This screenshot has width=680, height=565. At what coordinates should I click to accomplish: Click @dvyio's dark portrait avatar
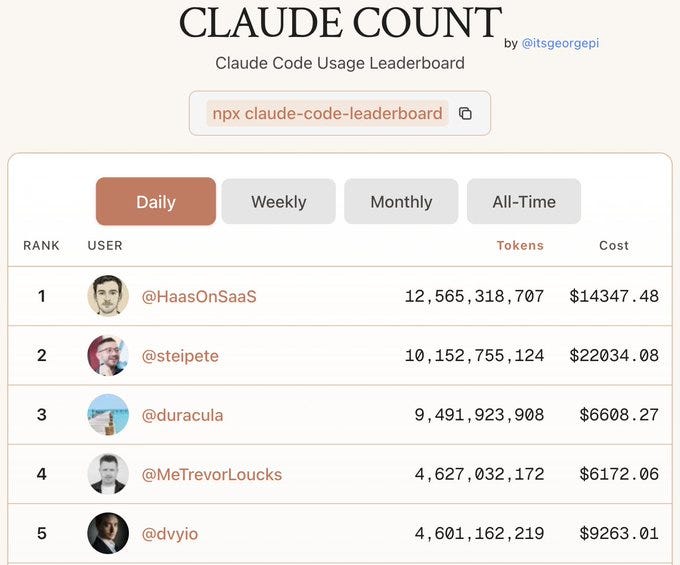pos(108,533)
